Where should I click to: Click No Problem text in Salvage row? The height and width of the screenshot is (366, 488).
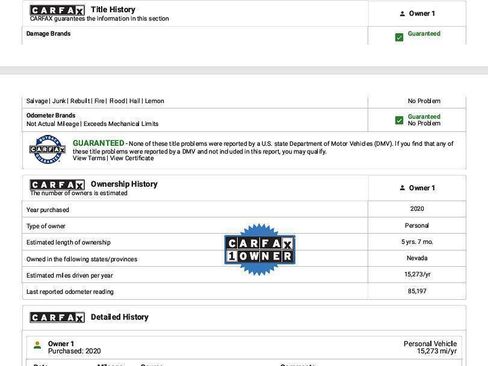click(424, 101)
